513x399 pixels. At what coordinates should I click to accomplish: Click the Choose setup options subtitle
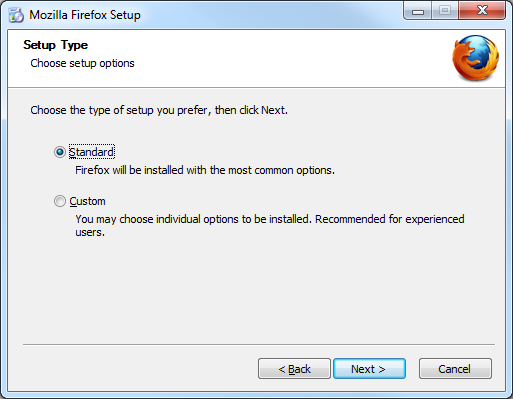coord(82,63)
